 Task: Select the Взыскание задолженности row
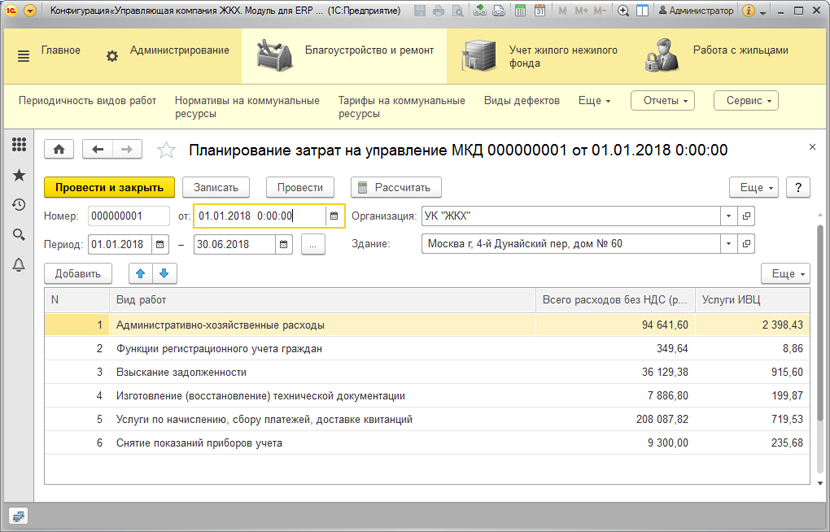point(427,372)
